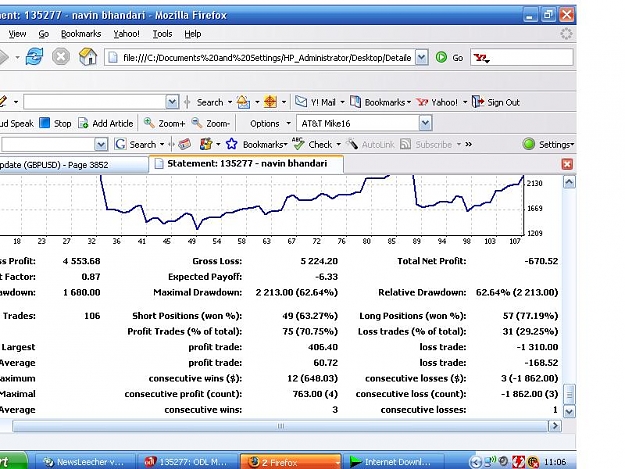
Task: Open the Go menu
Action: tap(44, 34)
